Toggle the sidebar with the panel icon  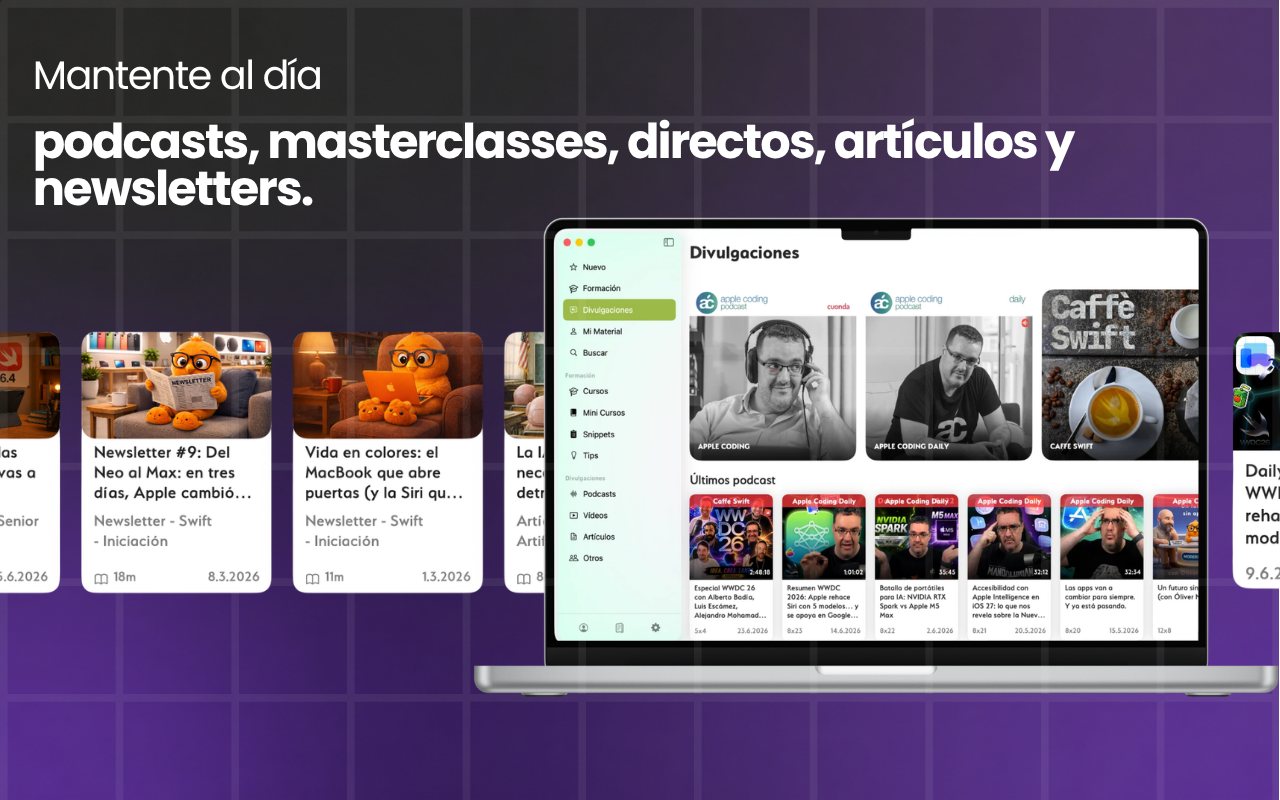pos(669,242)
